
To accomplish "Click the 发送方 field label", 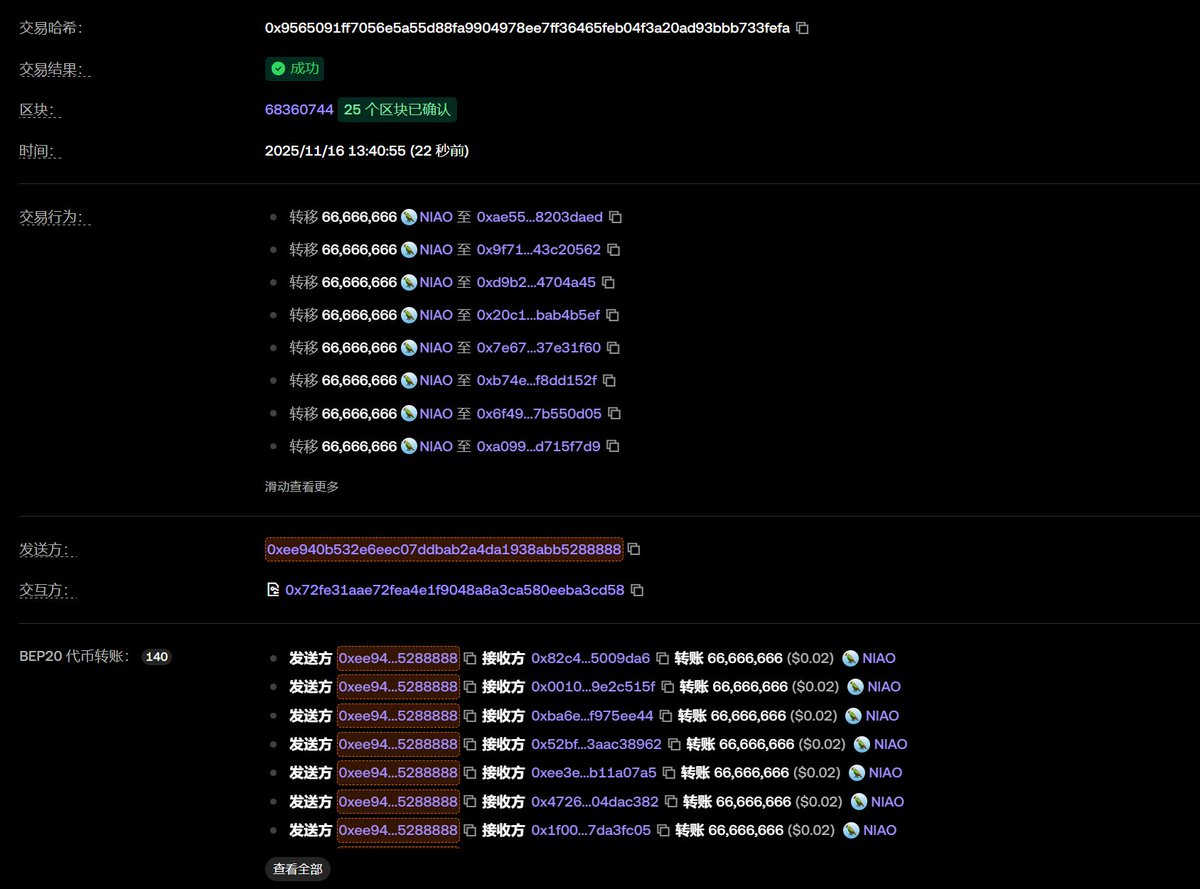I will click(x=49, y=549).
